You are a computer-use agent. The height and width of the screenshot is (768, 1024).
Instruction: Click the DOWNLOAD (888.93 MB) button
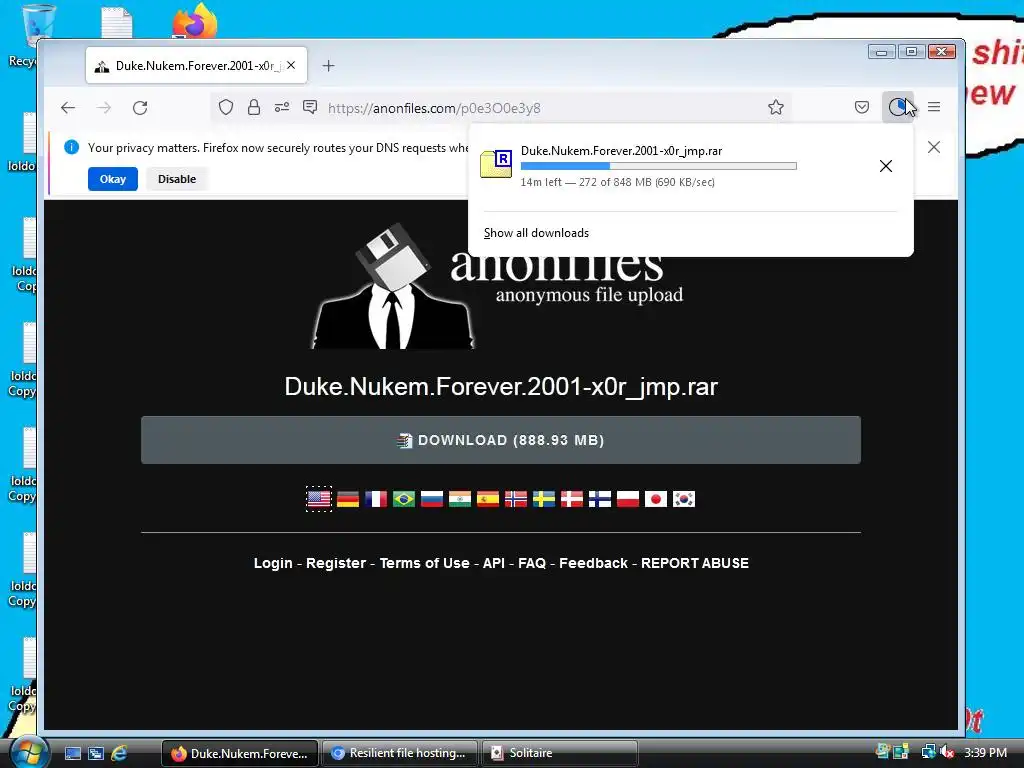tap(501, 440)
